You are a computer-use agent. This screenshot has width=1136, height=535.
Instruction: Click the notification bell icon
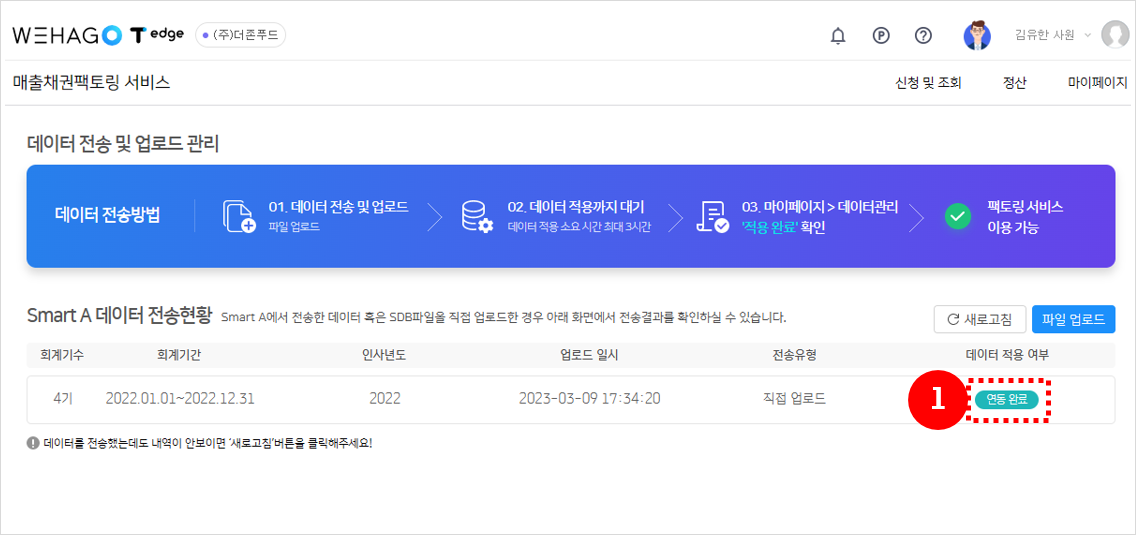(x=838, y=36)
